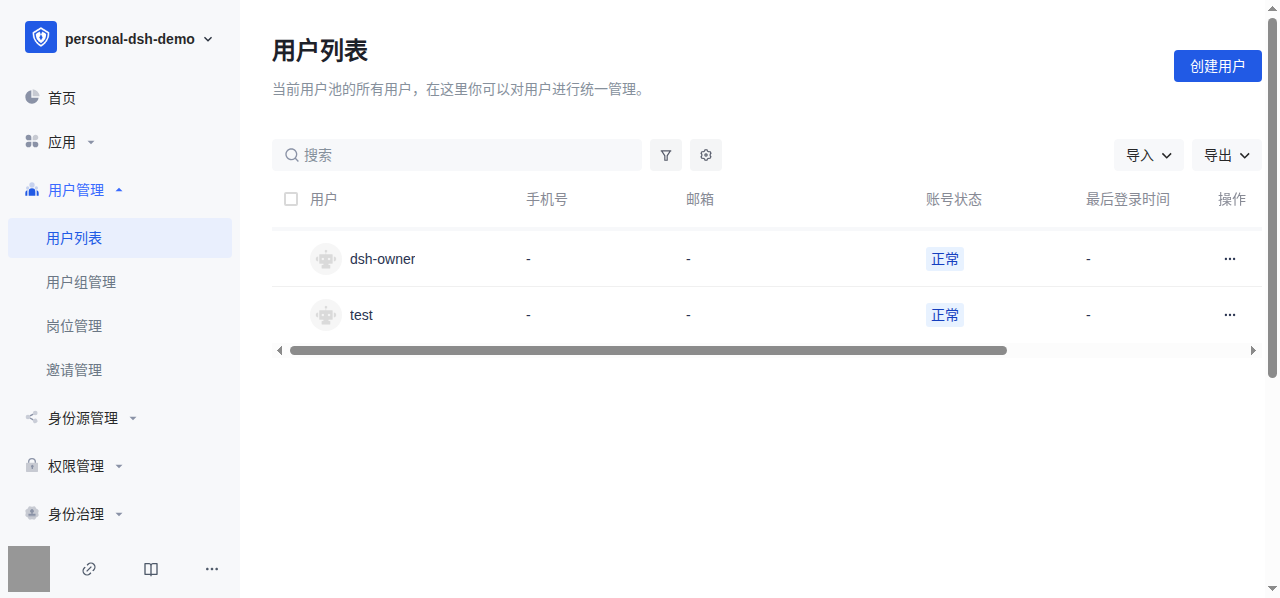The image size is (1280, 598).
Task: Click the link icon in sidebar footer
Action: click(89, 569)
